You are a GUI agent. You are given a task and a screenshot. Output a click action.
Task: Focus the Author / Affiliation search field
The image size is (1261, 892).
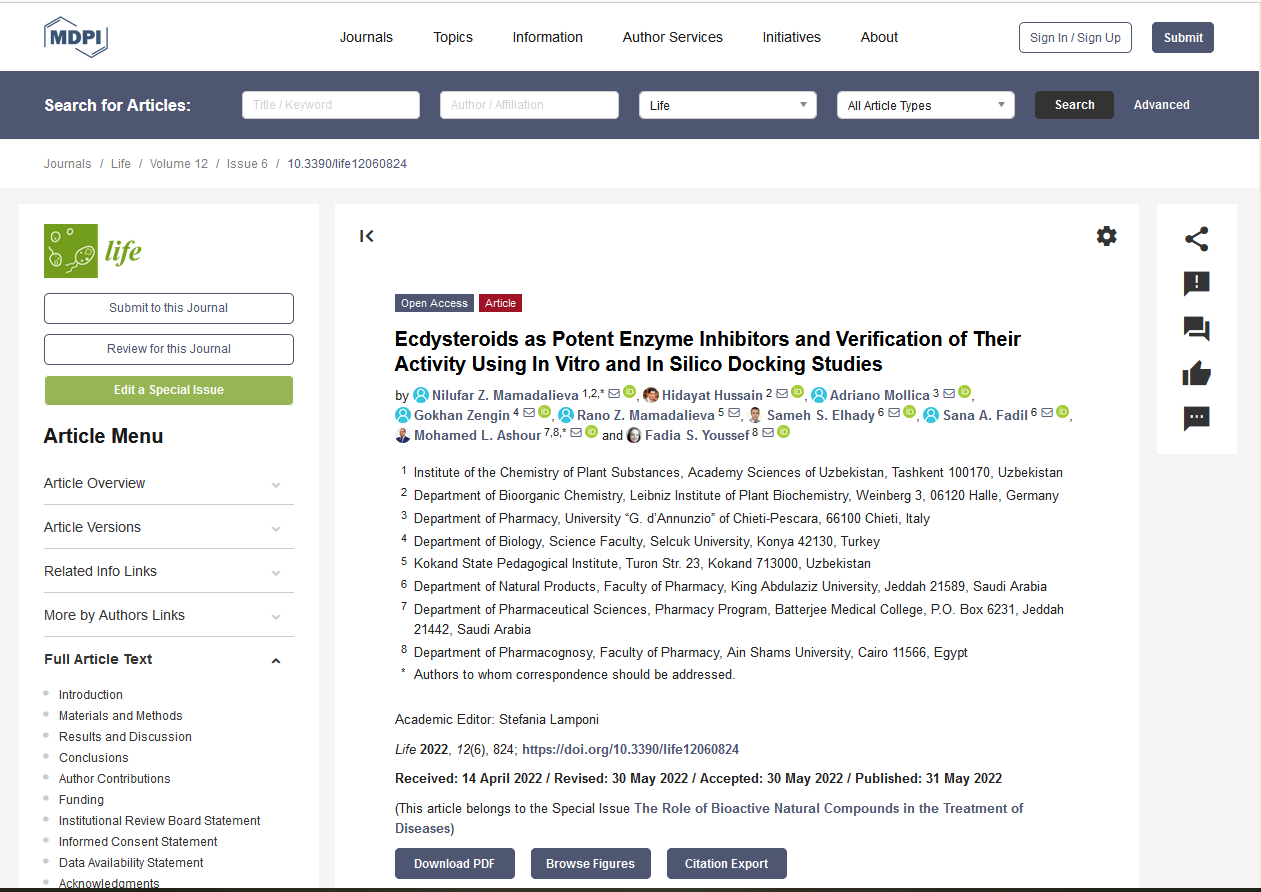(x=529, y=105)
